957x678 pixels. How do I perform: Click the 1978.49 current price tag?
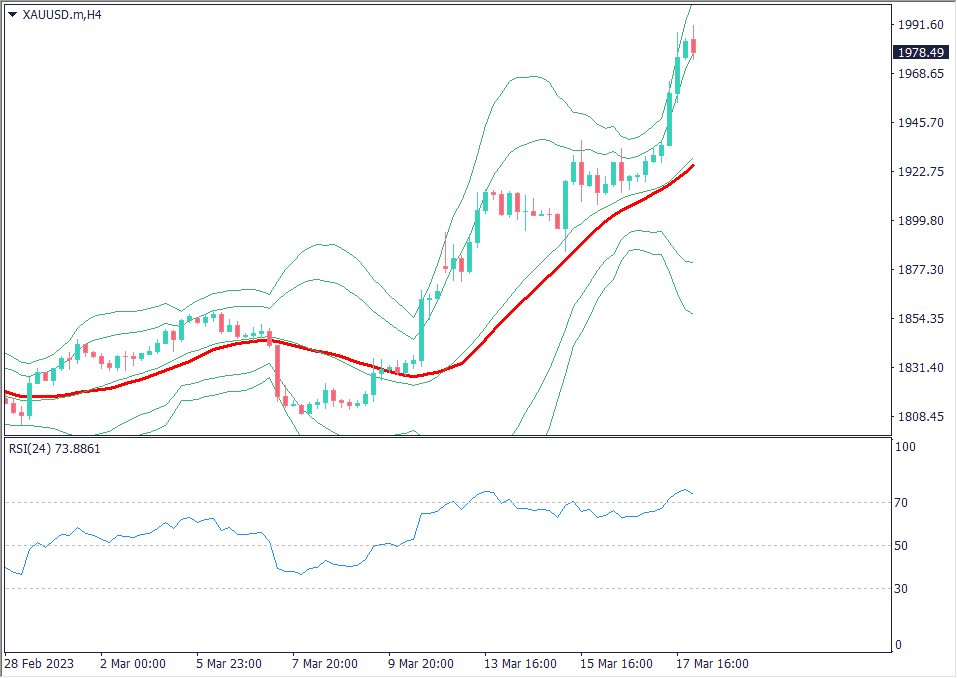(920, 52)
